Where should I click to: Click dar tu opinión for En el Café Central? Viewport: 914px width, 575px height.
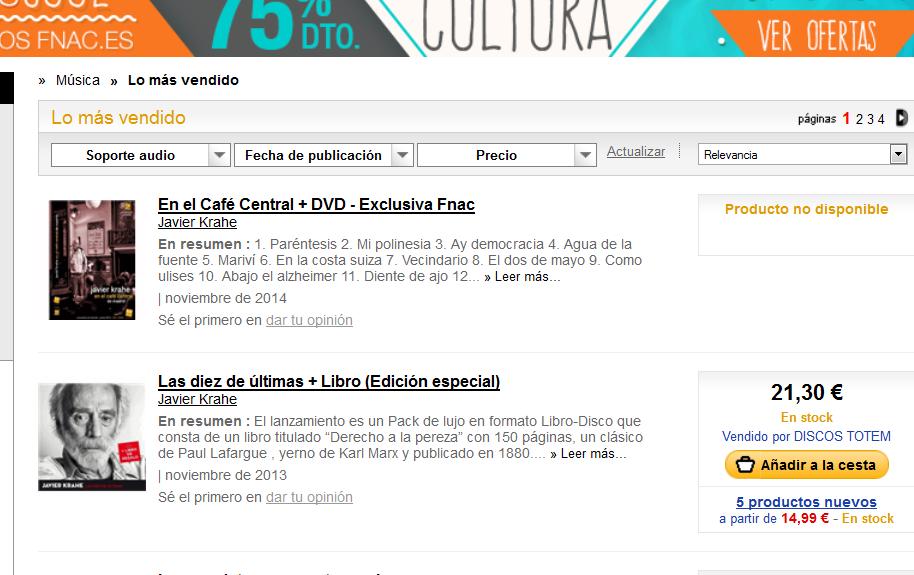pyautogui.click(x=309, y=320)
